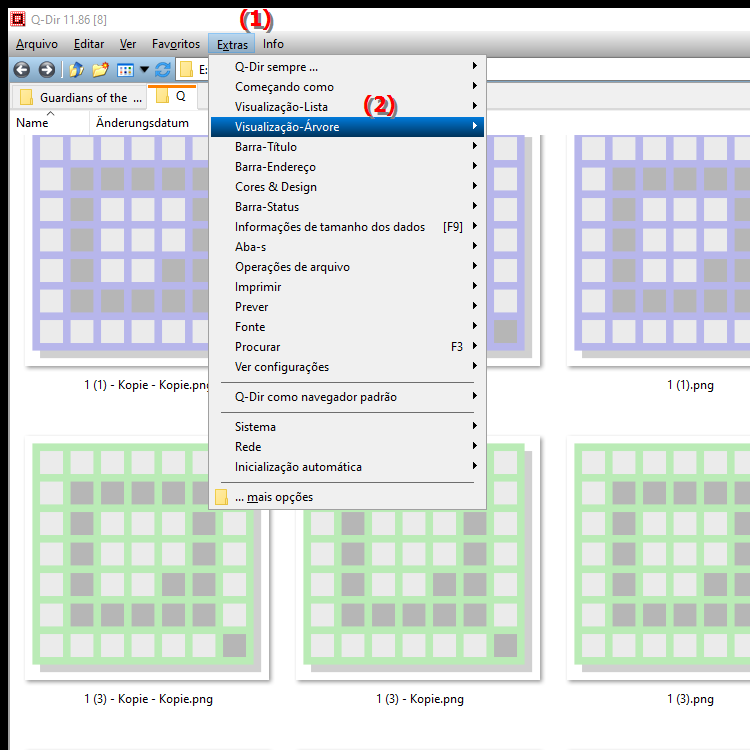
Task: Select the Procurar F3 menu entry
Action: click(347, 347)
